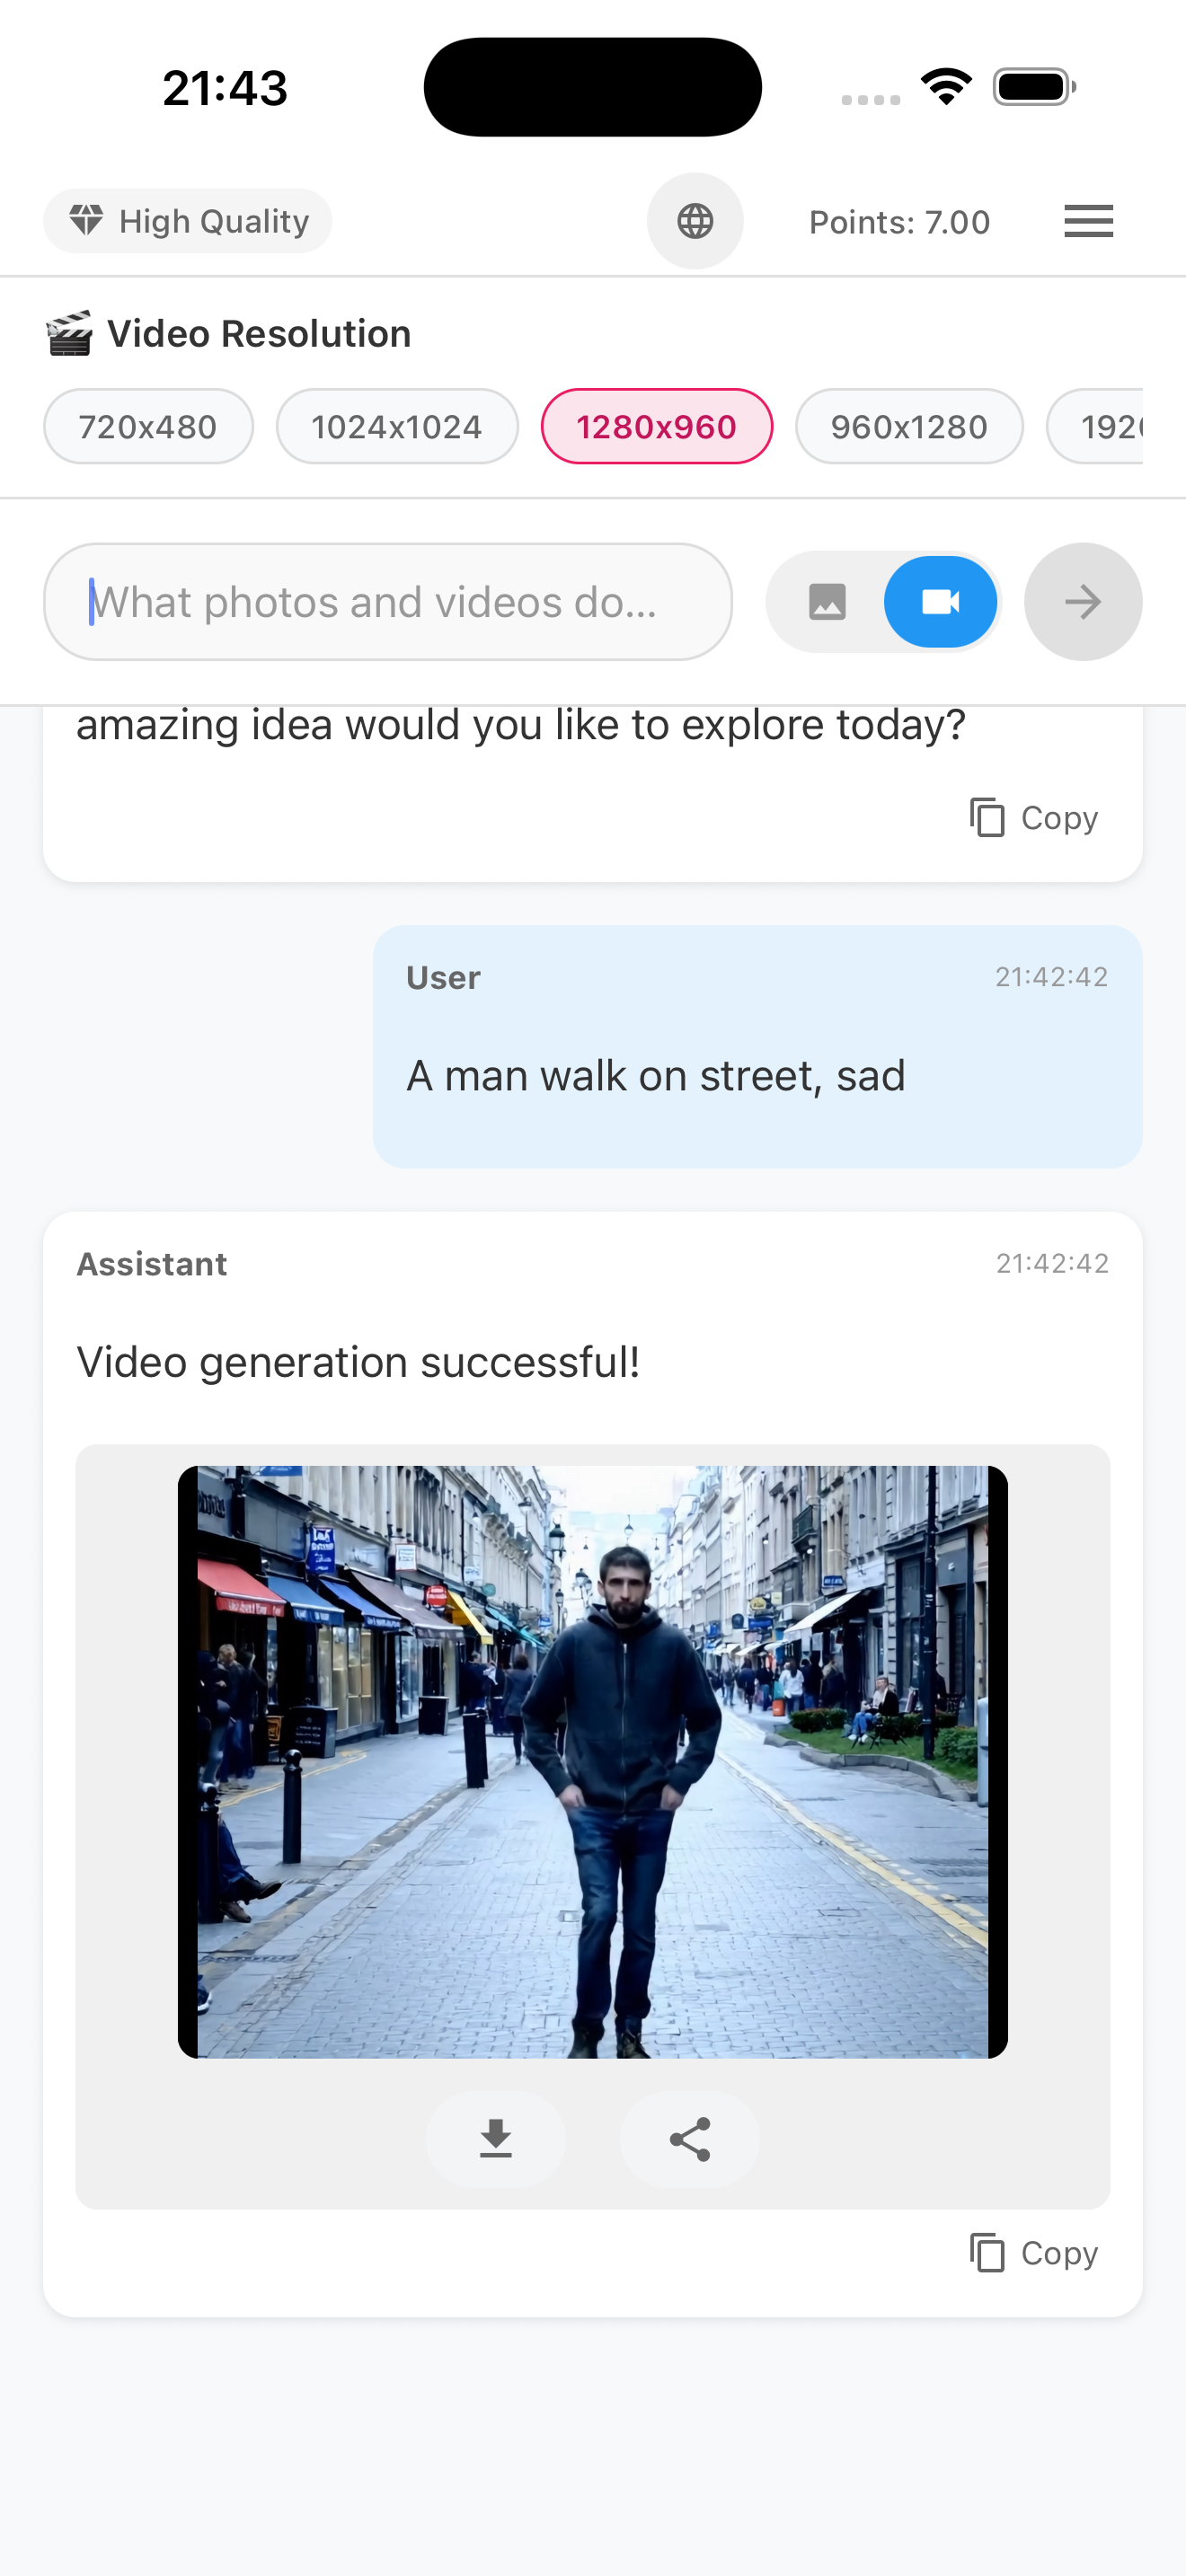The image size is (1186, 2576).
Task: Select 1024x1024 video resolution
Action: click(397, 427)
